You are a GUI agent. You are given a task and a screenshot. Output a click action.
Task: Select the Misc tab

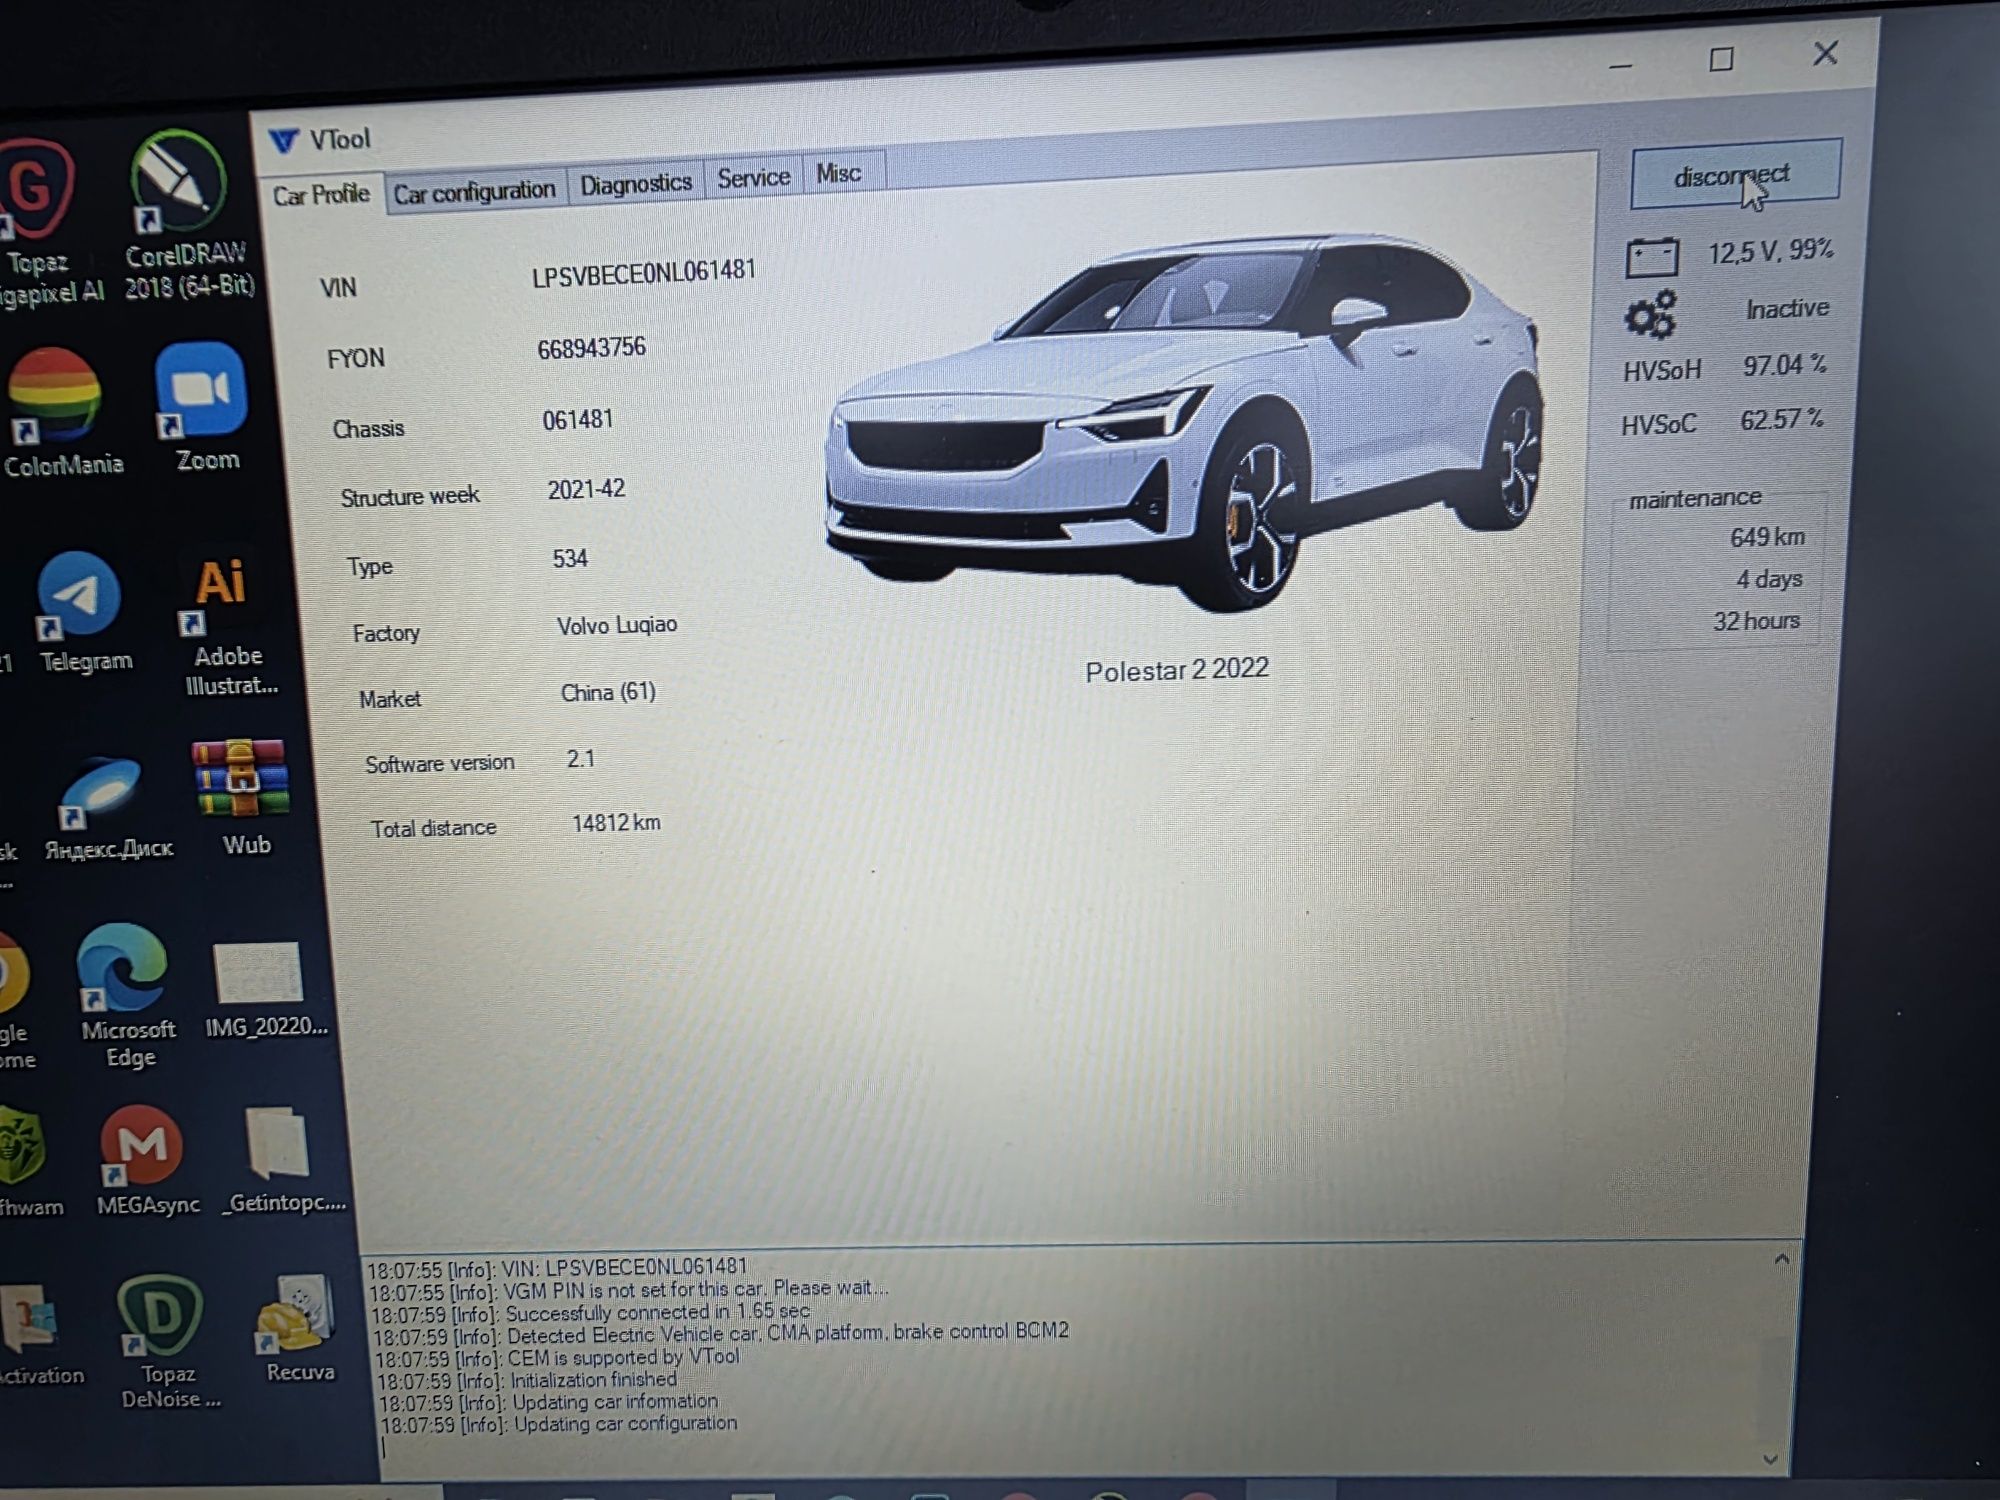[x=838, y=173]
